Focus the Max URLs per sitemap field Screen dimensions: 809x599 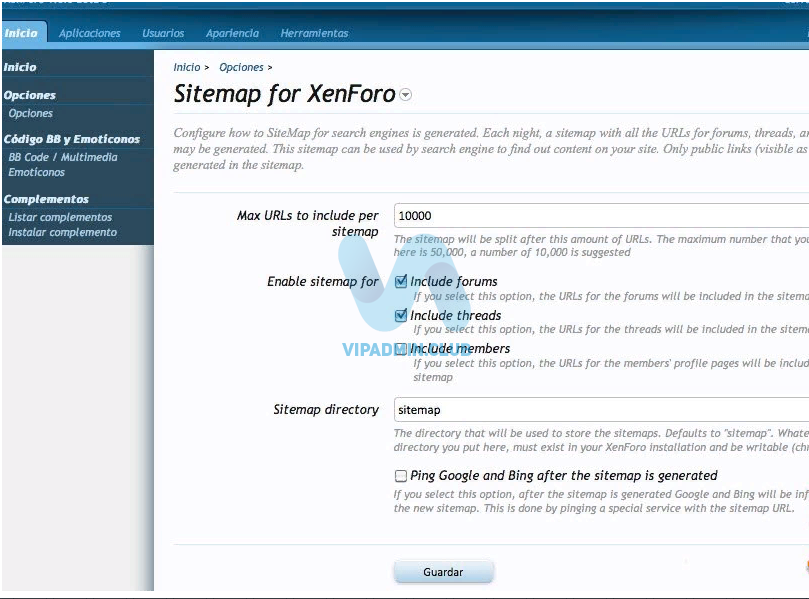click(x=601, y=216)
